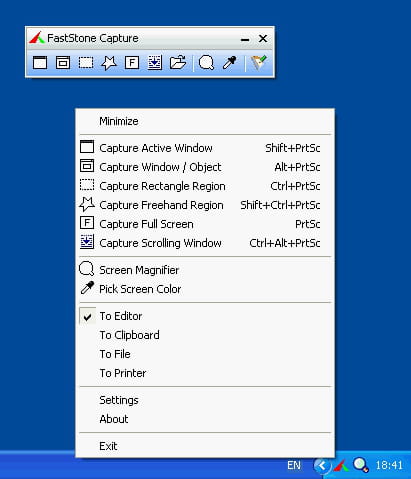411x479 pixels.
Task: Select Capture Freehand Region star icon
Action: pyautogui.click(x=109, y=63)
